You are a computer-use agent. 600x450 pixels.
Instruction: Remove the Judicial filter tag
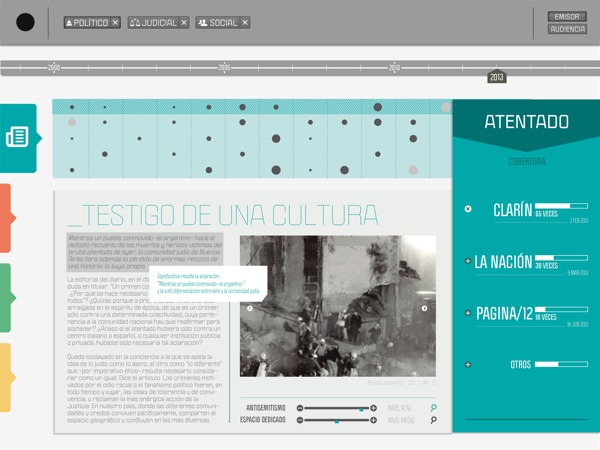[x=184, y=22]
